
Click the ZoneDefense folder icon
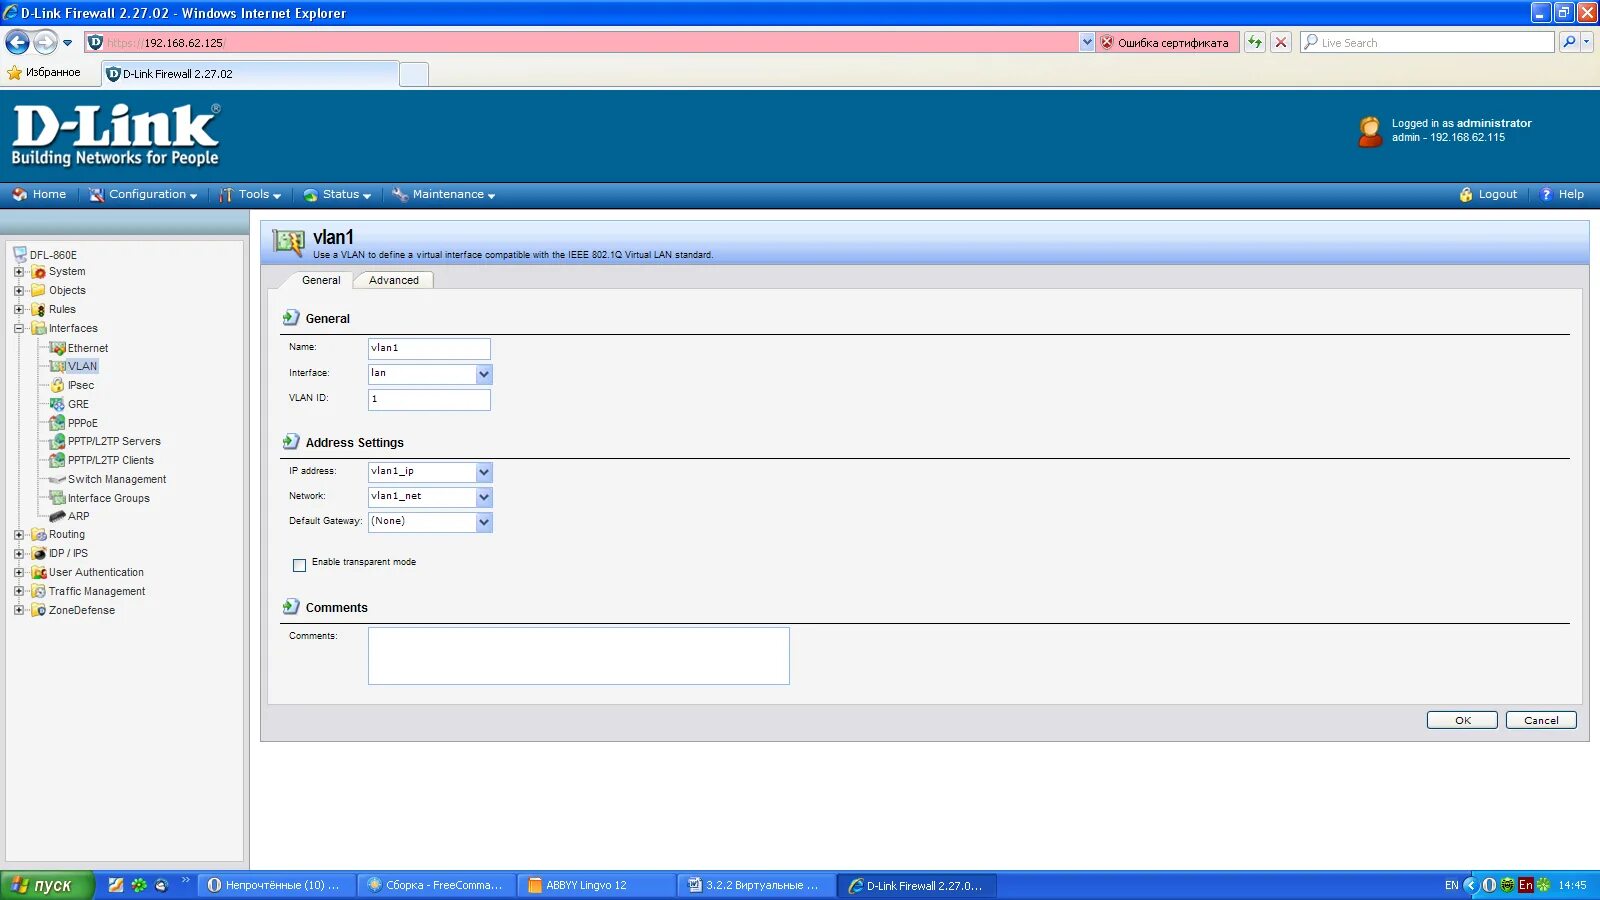(x=39, y=610)
